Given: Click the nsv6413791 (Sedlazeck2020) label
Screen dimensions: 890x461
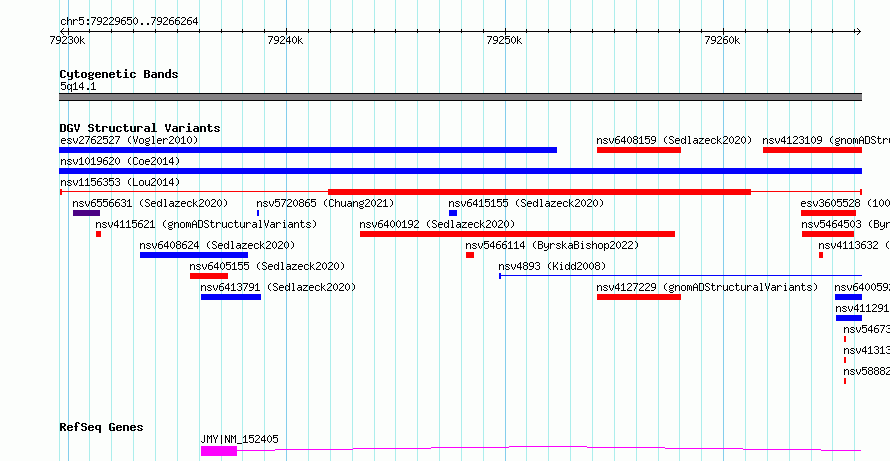Looking at the screenshot, I should pos(278,287).
